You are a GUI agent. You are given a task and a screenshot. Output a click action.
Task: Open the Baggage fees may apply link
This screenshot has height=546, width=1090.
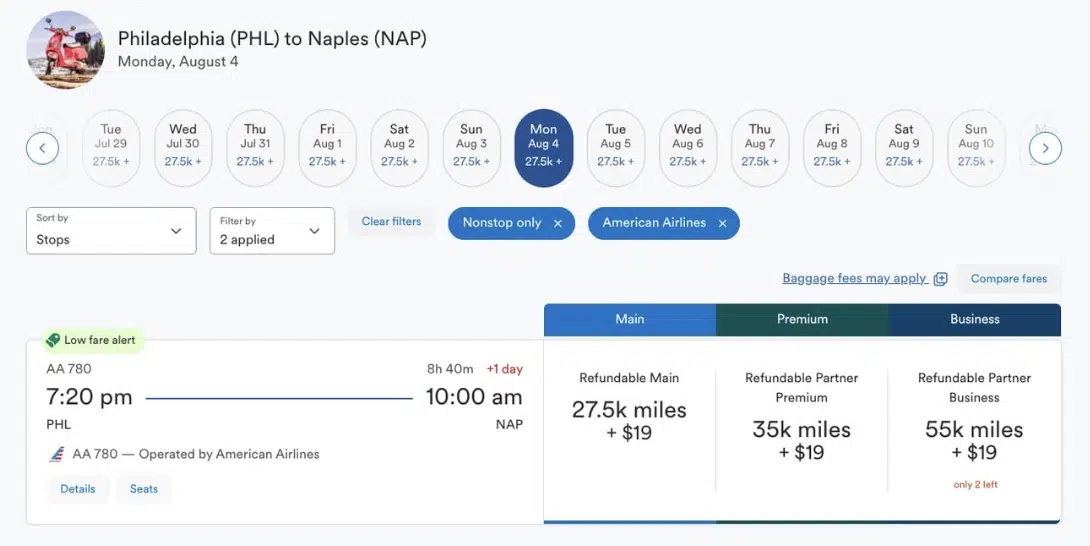[854, 279]
